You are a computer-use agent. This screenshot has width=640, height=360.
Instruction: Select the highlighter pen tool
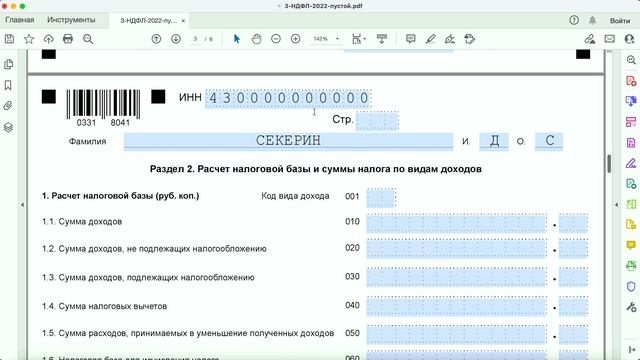[x=430, y=39]
